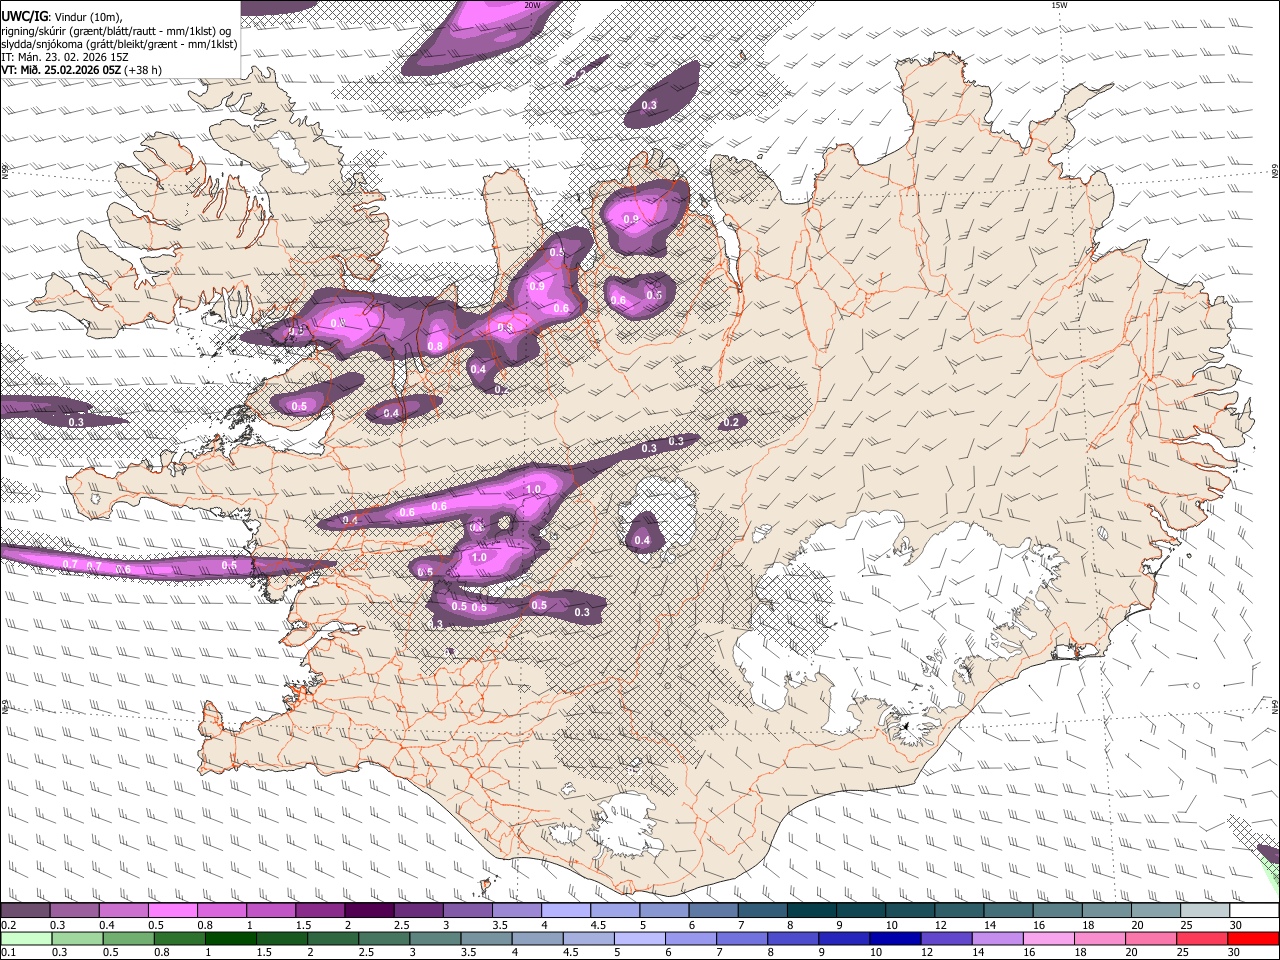Click the valid time 'VT: Mið. 25.02.2026 05Z'

pyautogui.click(x=62, y=70)
